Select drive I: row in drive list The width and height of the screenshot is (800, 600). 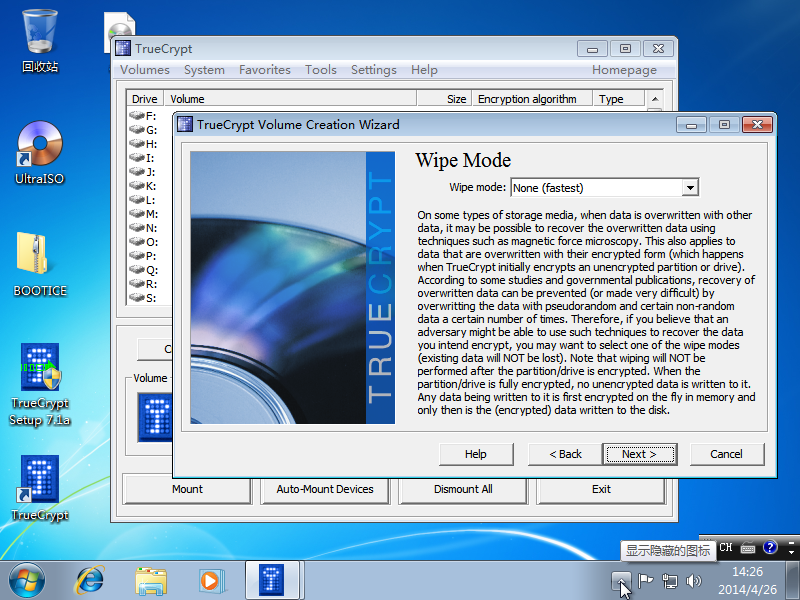(x=143, y=158)
